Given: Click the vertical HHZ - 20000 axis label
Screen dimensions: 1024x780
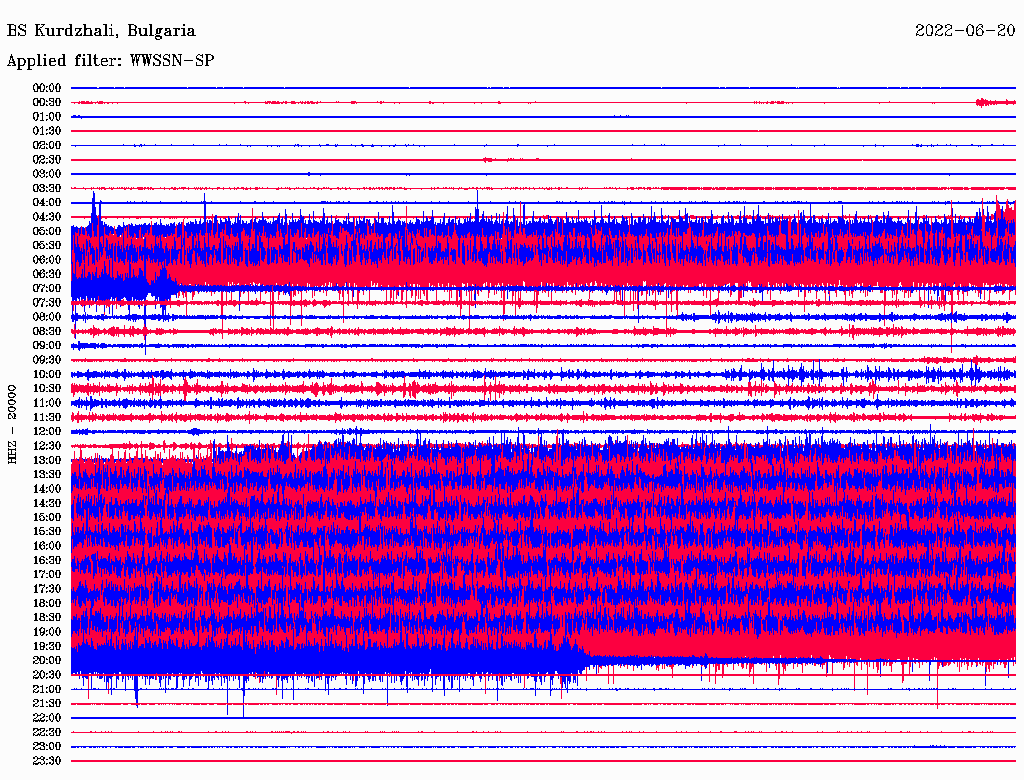Looking at the screenshot, I should click(13, 422).
